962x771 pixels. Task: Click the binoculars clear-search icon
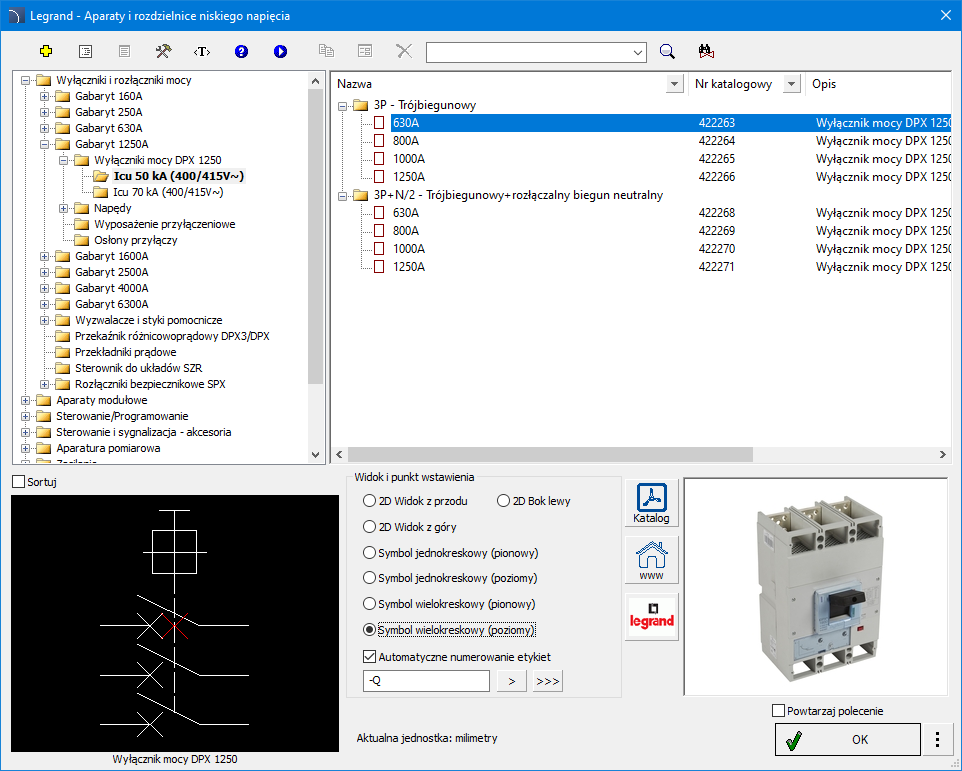tap(706, 52)
